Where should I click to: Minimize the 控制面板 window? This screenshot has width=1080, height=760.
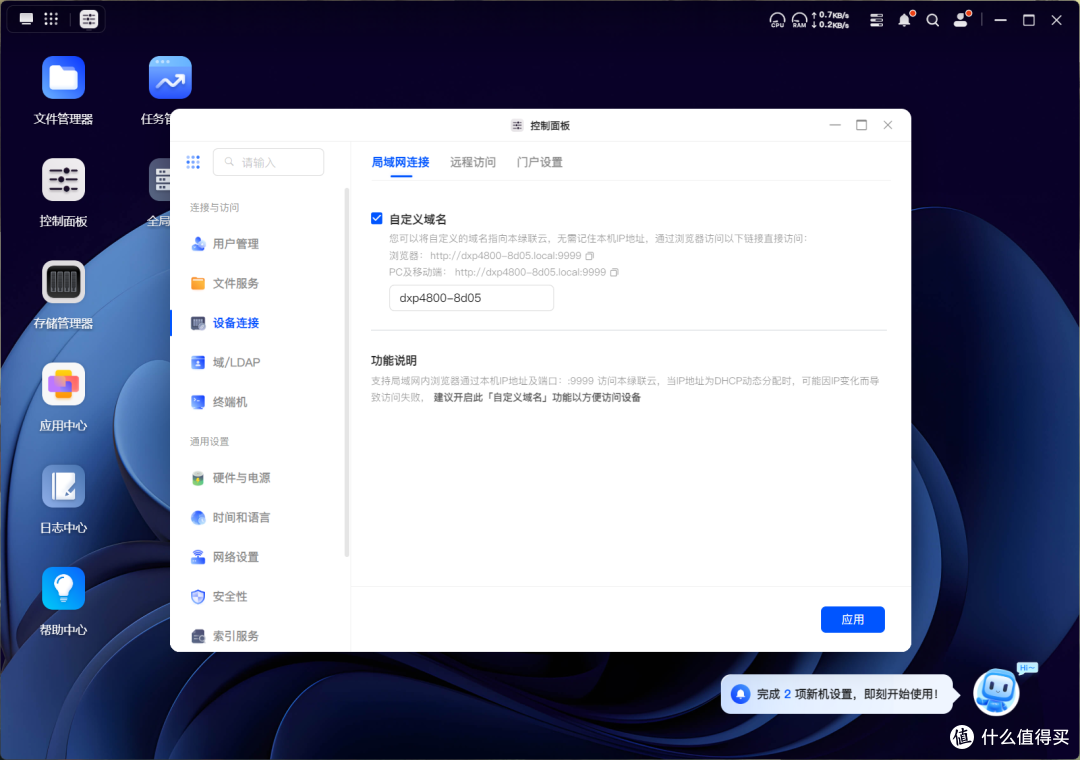[x=835, y=125]
